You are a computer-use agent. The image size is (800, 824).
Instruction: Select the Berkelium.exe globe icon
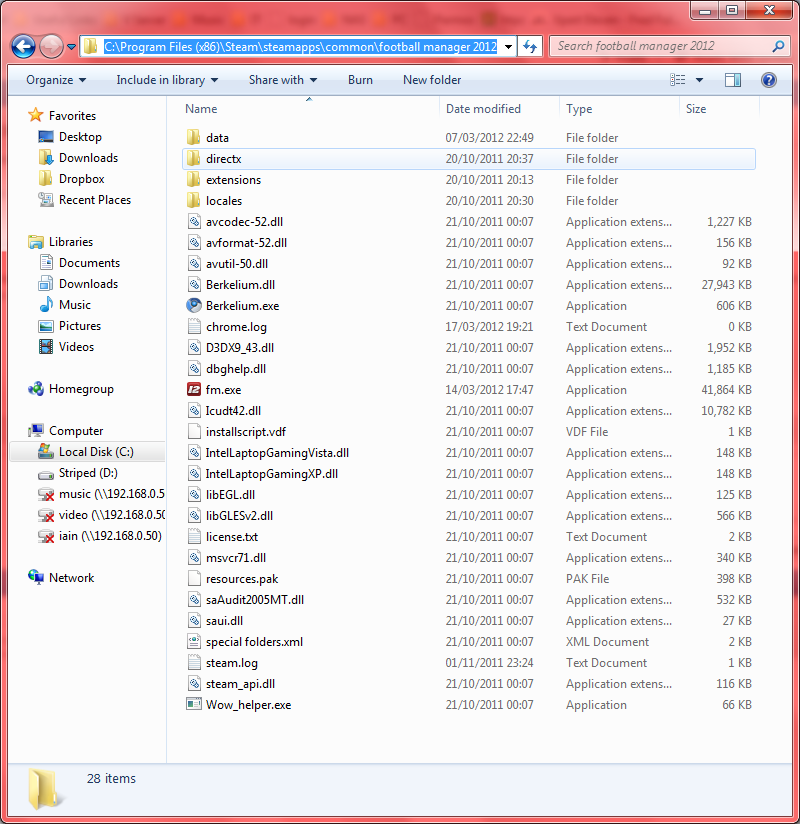[194, 306]
